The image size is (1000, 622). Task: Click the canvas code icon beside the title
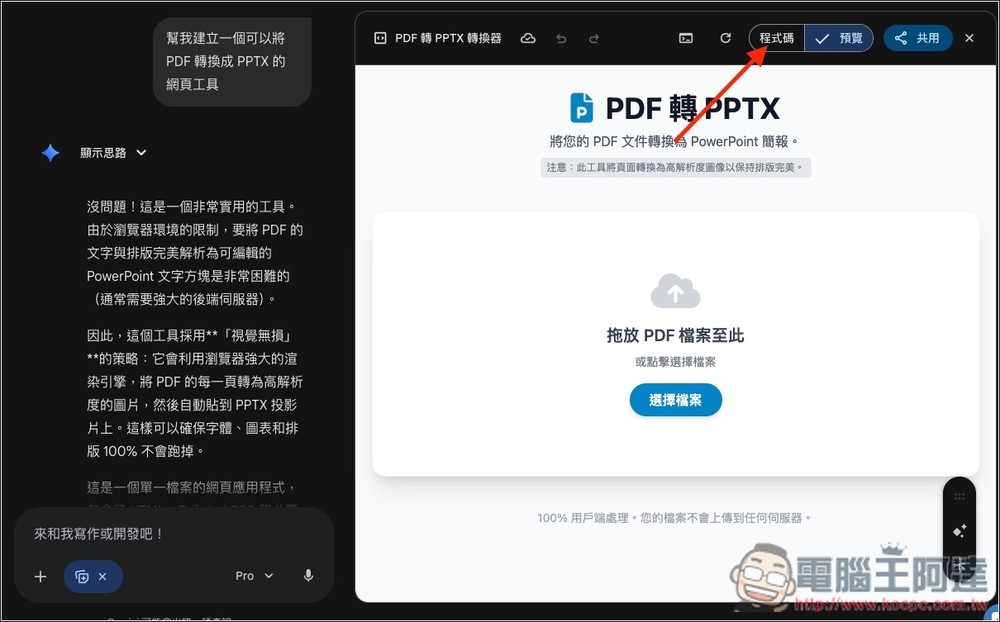pyautogui.click(x=380, y=38)
